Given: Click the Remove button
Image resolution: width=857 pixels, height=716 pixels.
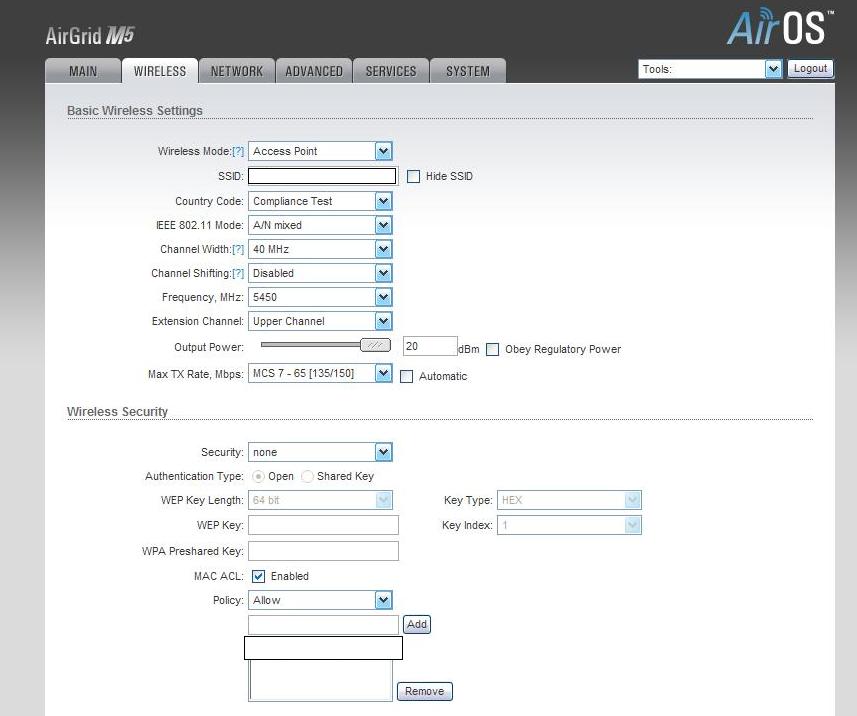Looking at the screenshot, I should point(425,691).
